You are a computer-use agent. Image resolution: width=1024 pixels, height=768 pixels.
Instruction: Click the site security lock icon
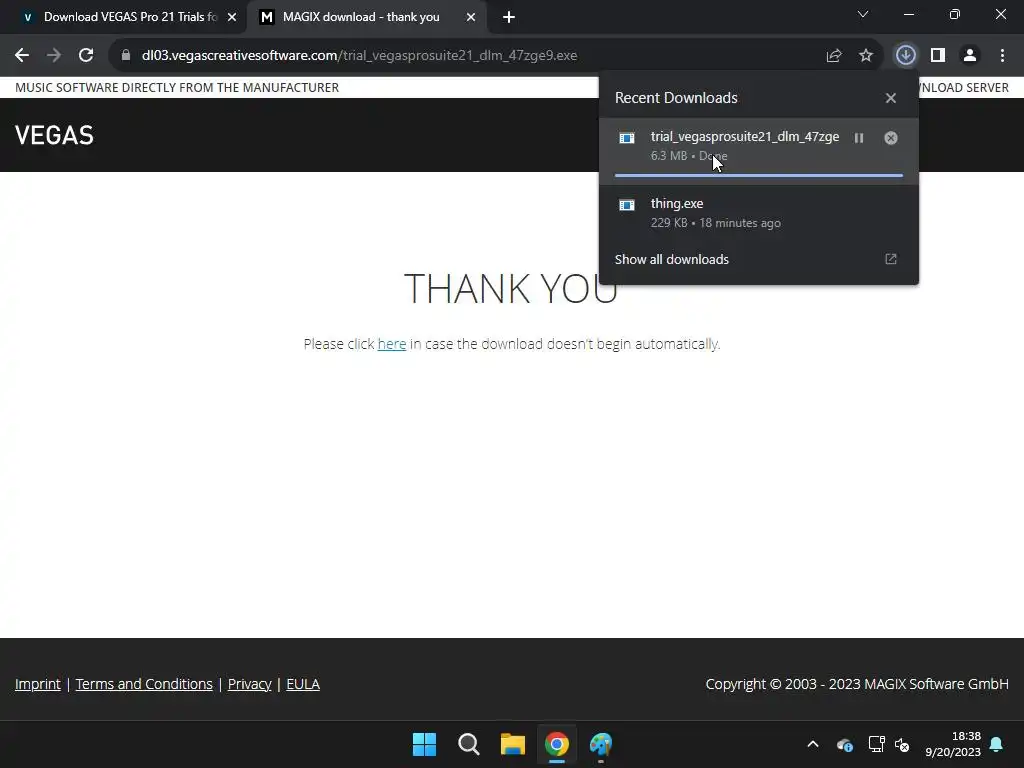pos(125,56)
